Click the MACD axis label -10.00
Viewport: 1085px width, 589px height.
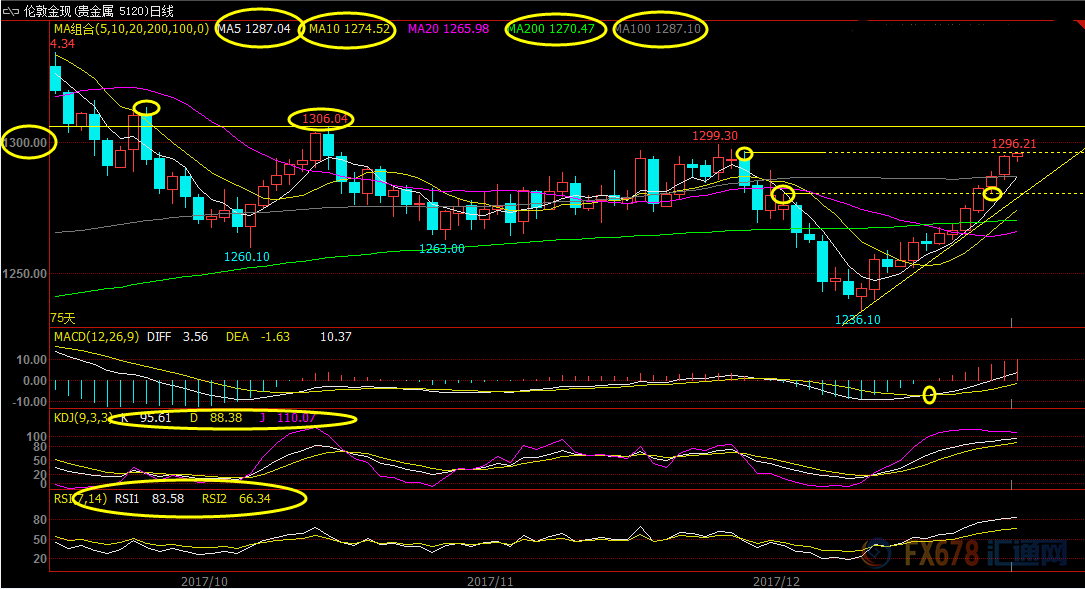(30, 402)
